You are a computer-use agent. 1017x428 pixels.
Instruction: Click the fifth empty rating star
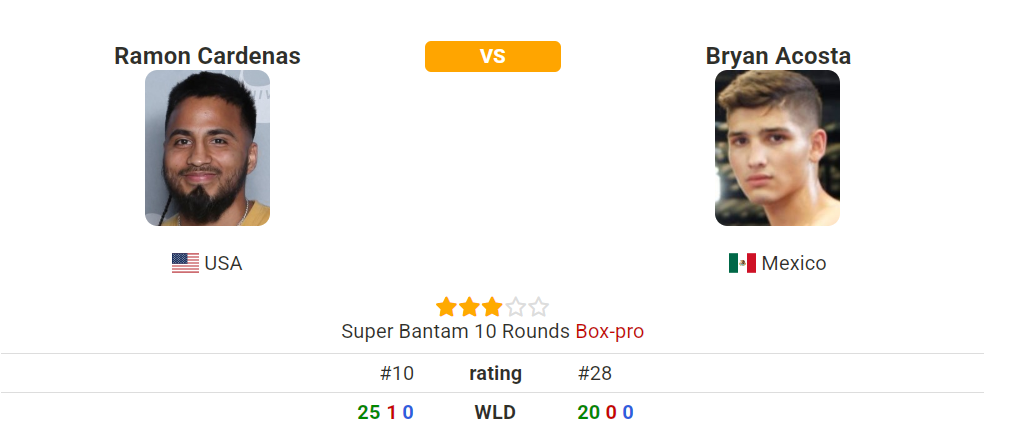coord(538,307)
